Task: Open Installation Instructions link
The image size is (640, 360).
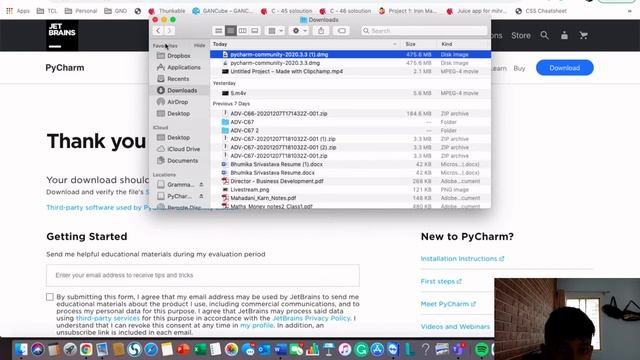Action: [462, 259]
